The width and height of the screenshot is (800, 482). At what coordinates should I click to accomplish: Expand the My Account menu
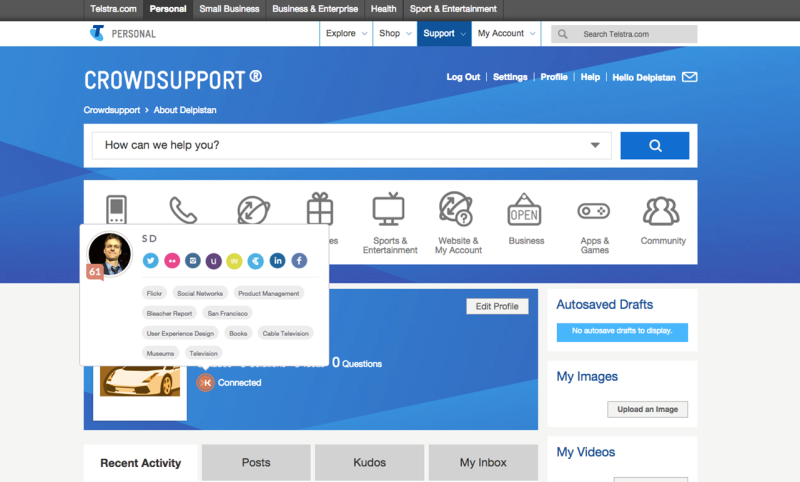pos(506,33)
